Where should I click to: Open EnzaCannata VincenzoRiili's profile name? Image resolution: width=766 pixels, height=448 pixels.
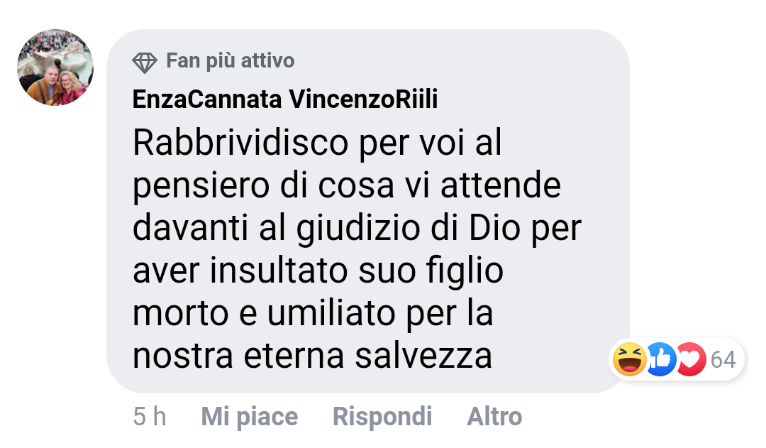[x=285, y=99]
